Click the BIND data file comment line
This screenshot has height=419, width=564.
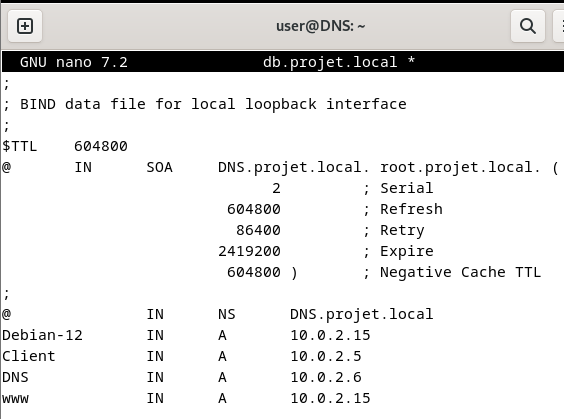pos(205,104)
